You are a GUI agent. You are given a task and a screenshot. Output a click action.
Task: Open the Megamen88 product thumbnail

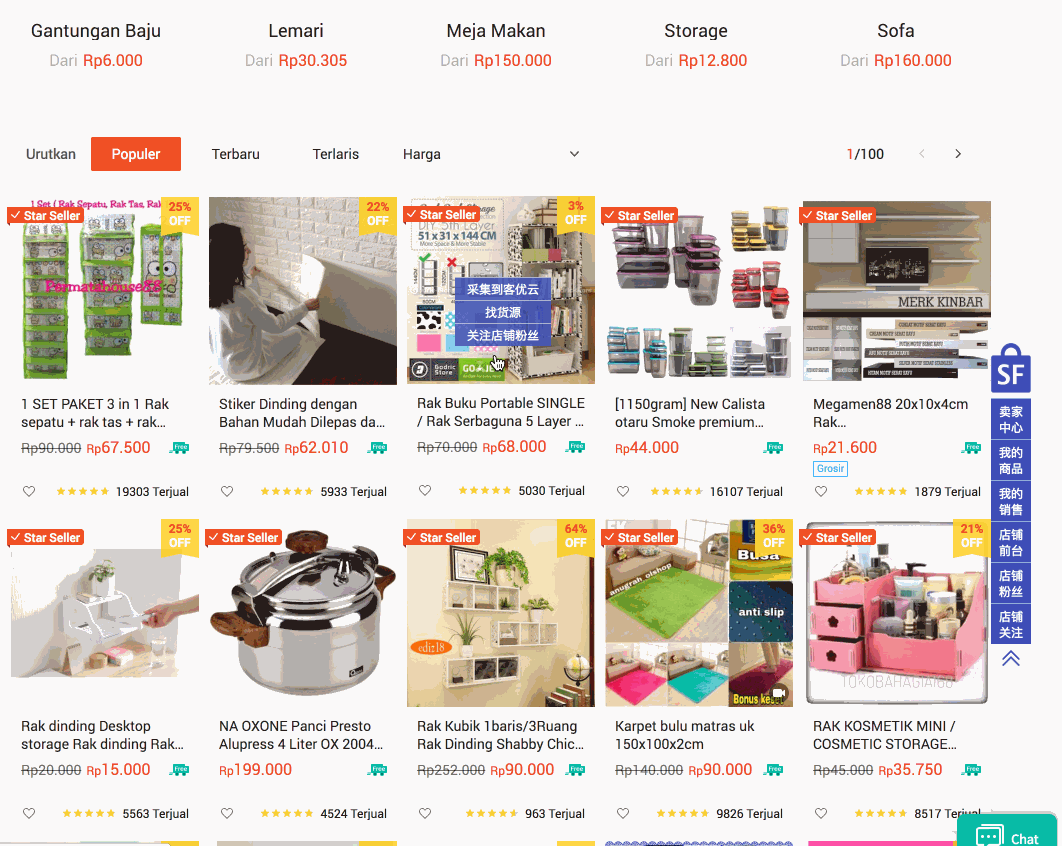(x=896, y=290)
